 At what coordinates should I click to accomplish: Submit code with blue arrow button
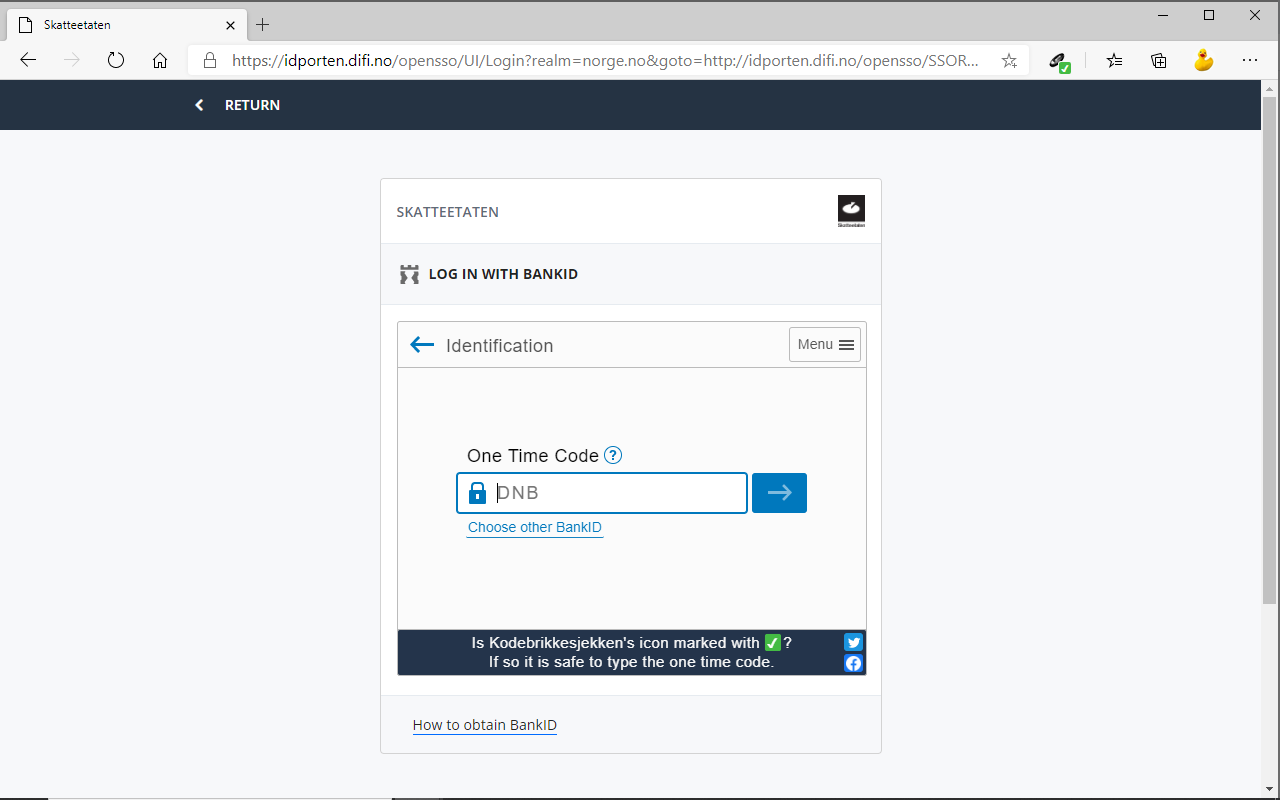click(x=779, y=493)
